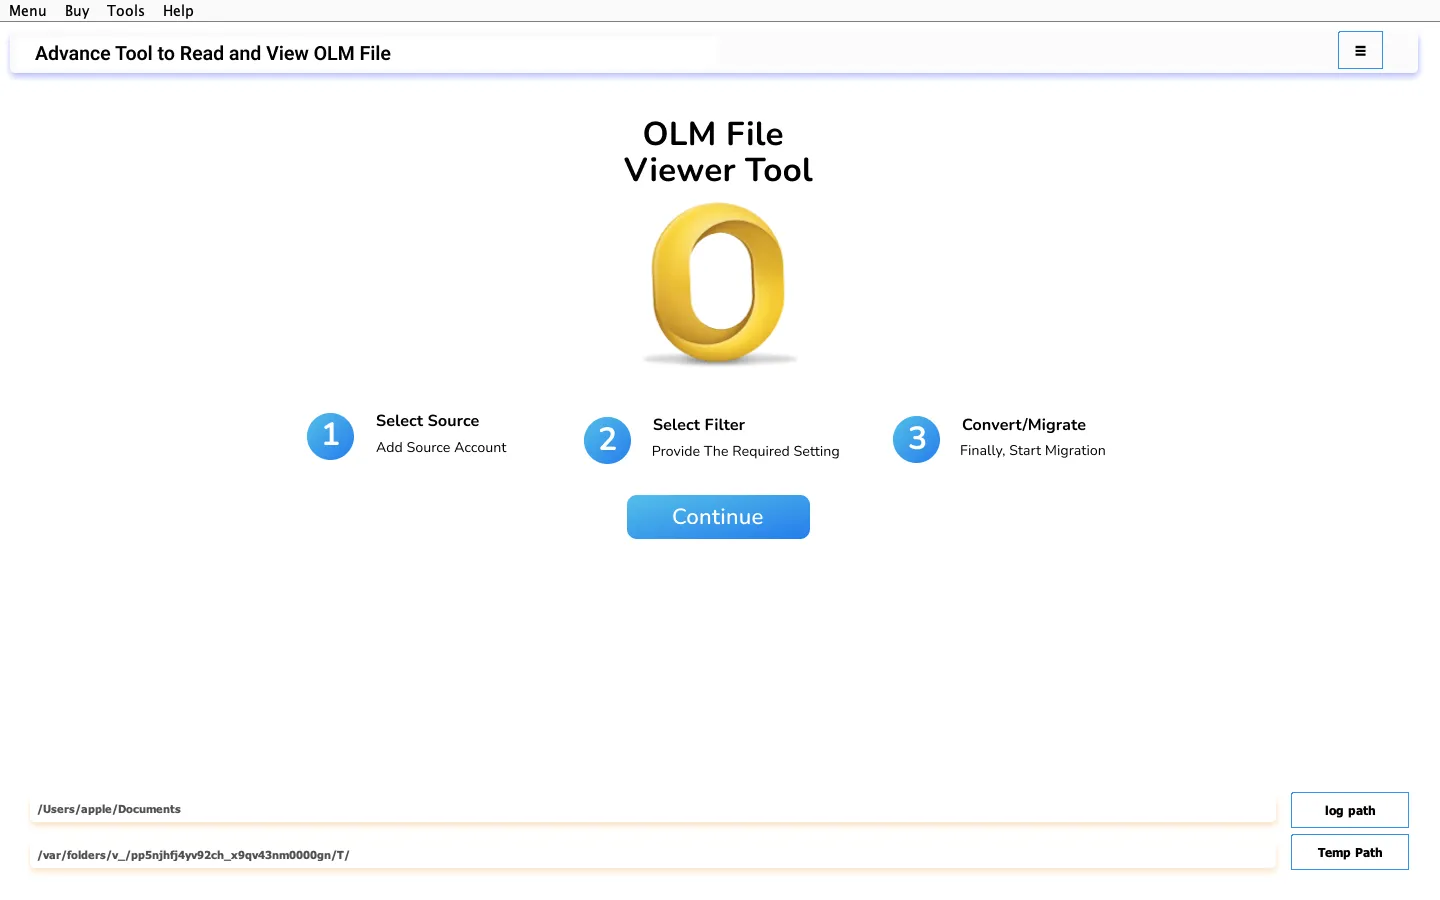
Task: Open the Tools menu
Action: click(126, 11)
